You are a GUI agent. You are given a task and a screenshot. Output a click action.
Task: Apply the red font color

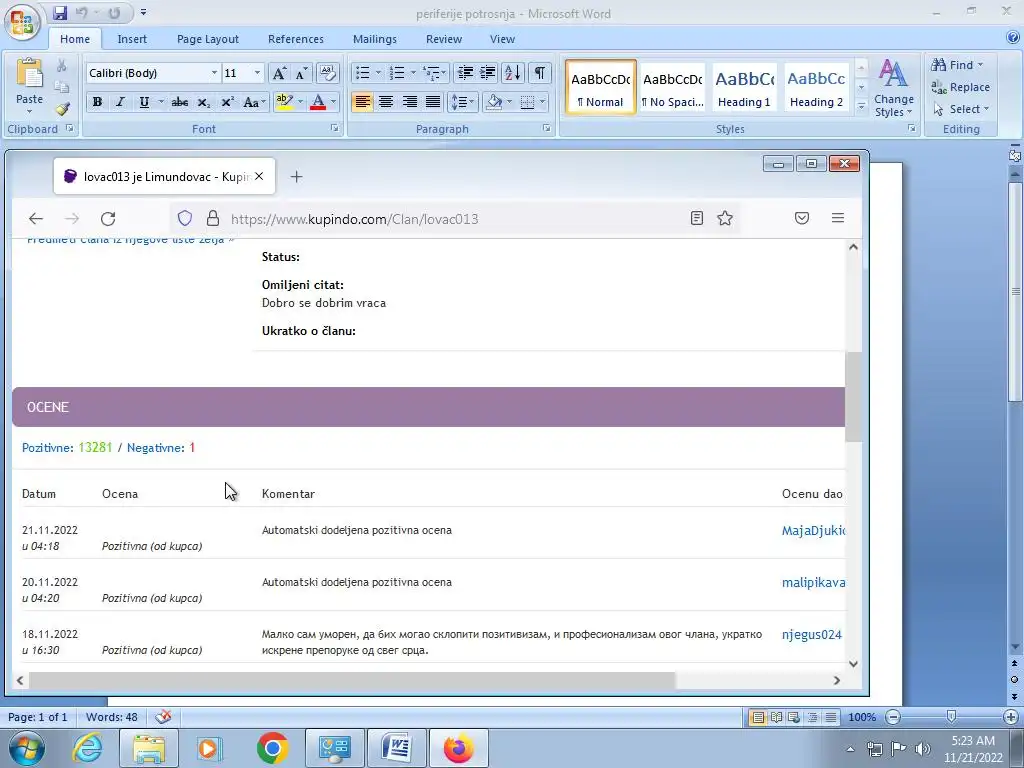click(x=318, y=102)
